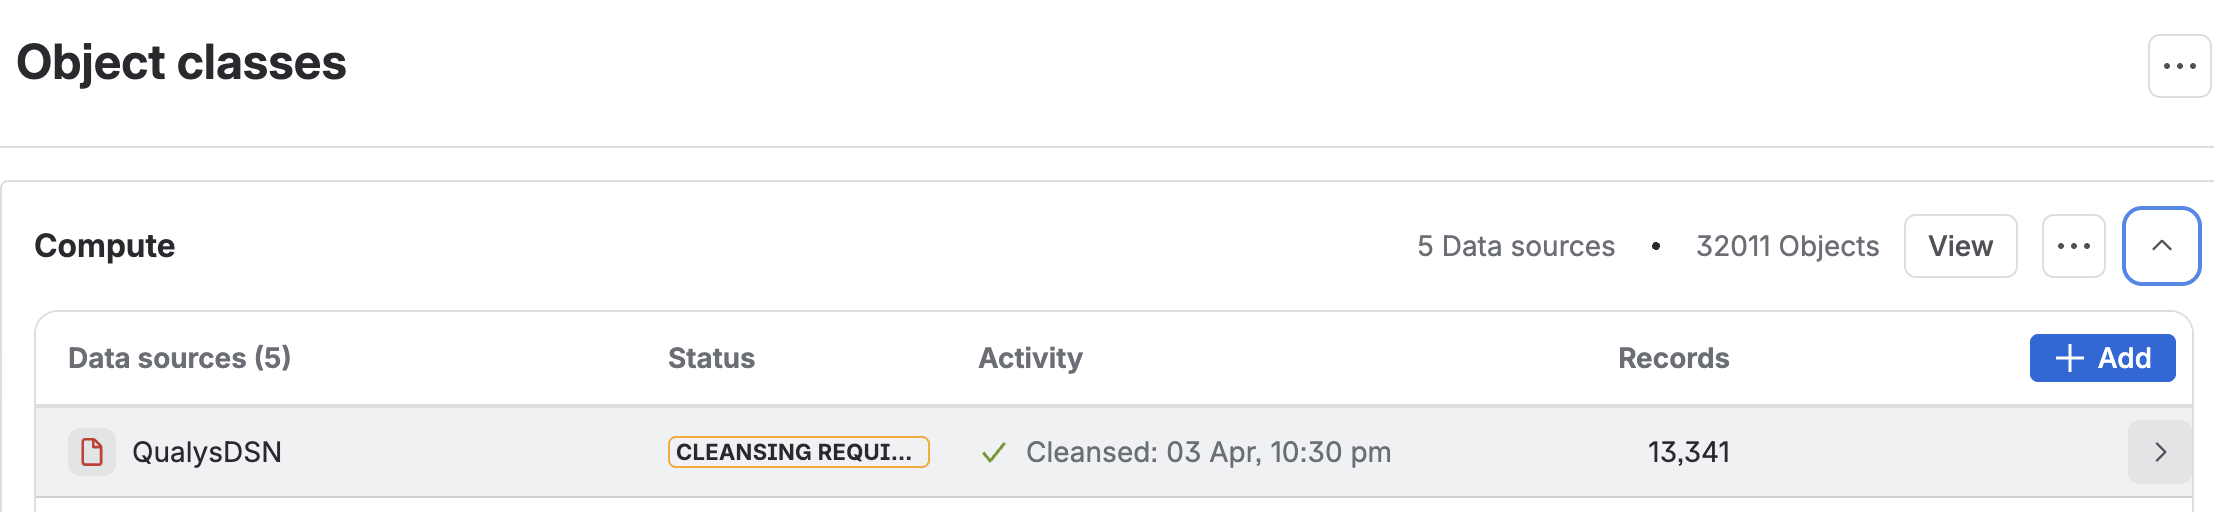Click the 5 Data sources label
The width and height of the screenshot is (2214, 512).
click(x=1515, y=246)
